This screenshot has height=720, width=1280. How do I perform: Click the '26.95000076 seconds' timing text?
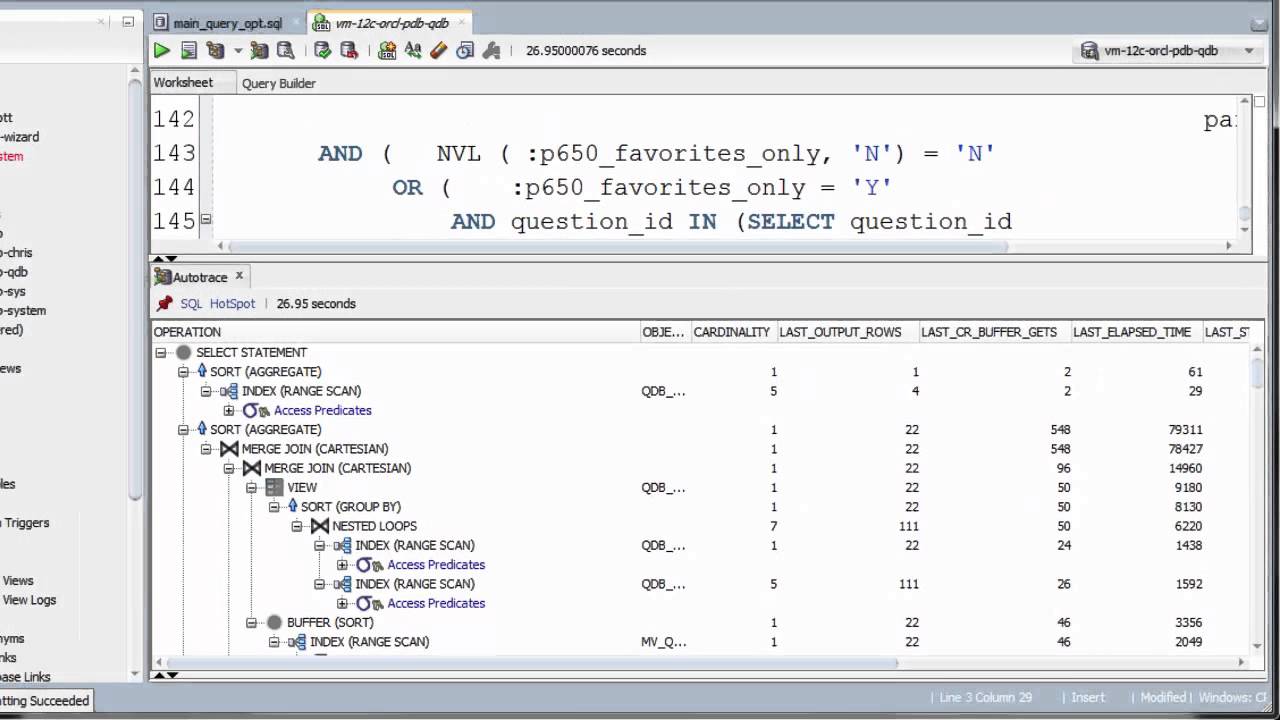tap(586, 50)
